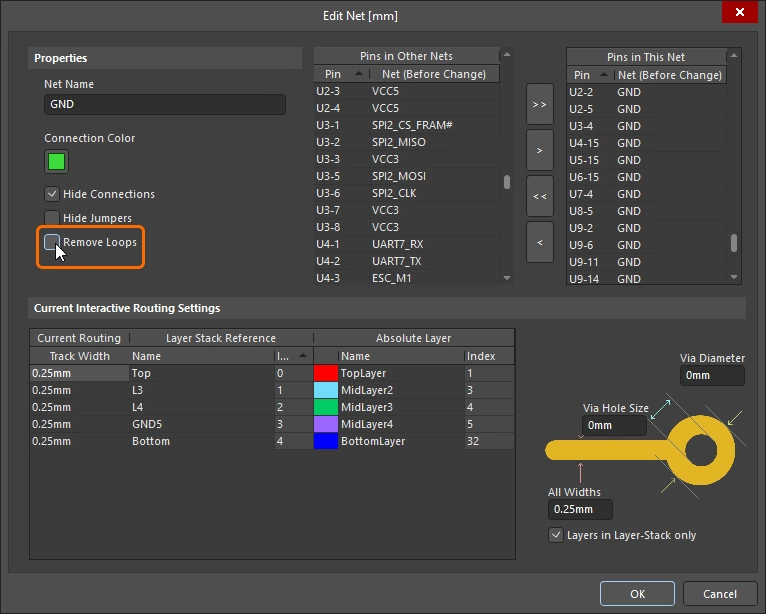Viewport: 766px width, 614px height.
Task: Click the move all pins right (>>) button
Action: 539,104
